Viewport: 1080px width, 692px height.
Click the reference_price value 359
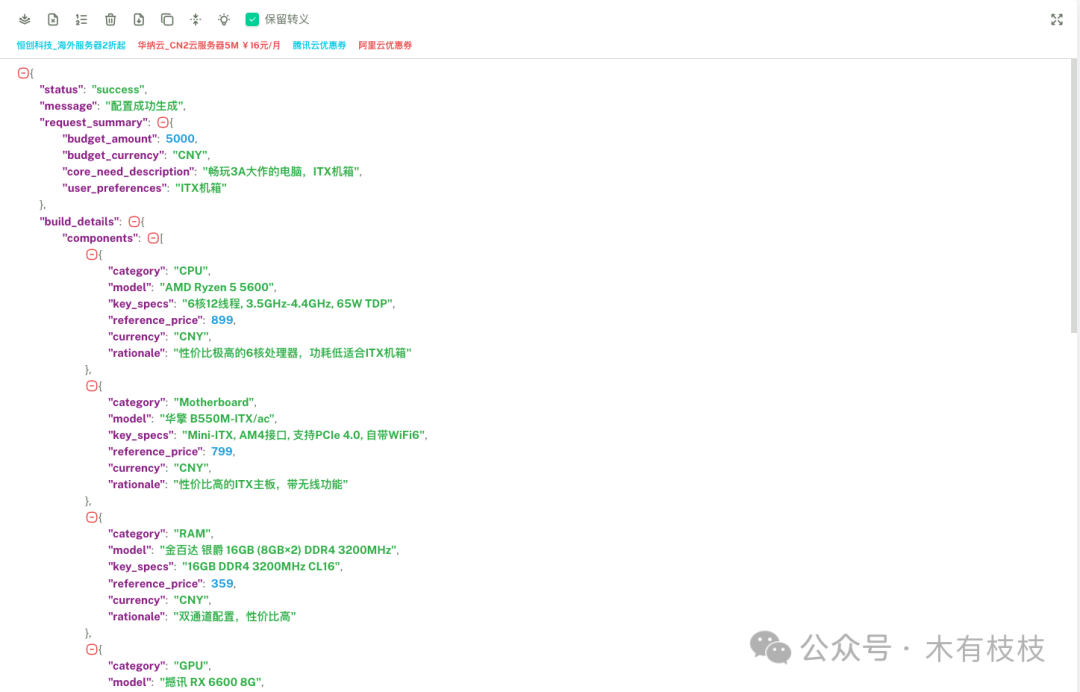coord(222,584)
